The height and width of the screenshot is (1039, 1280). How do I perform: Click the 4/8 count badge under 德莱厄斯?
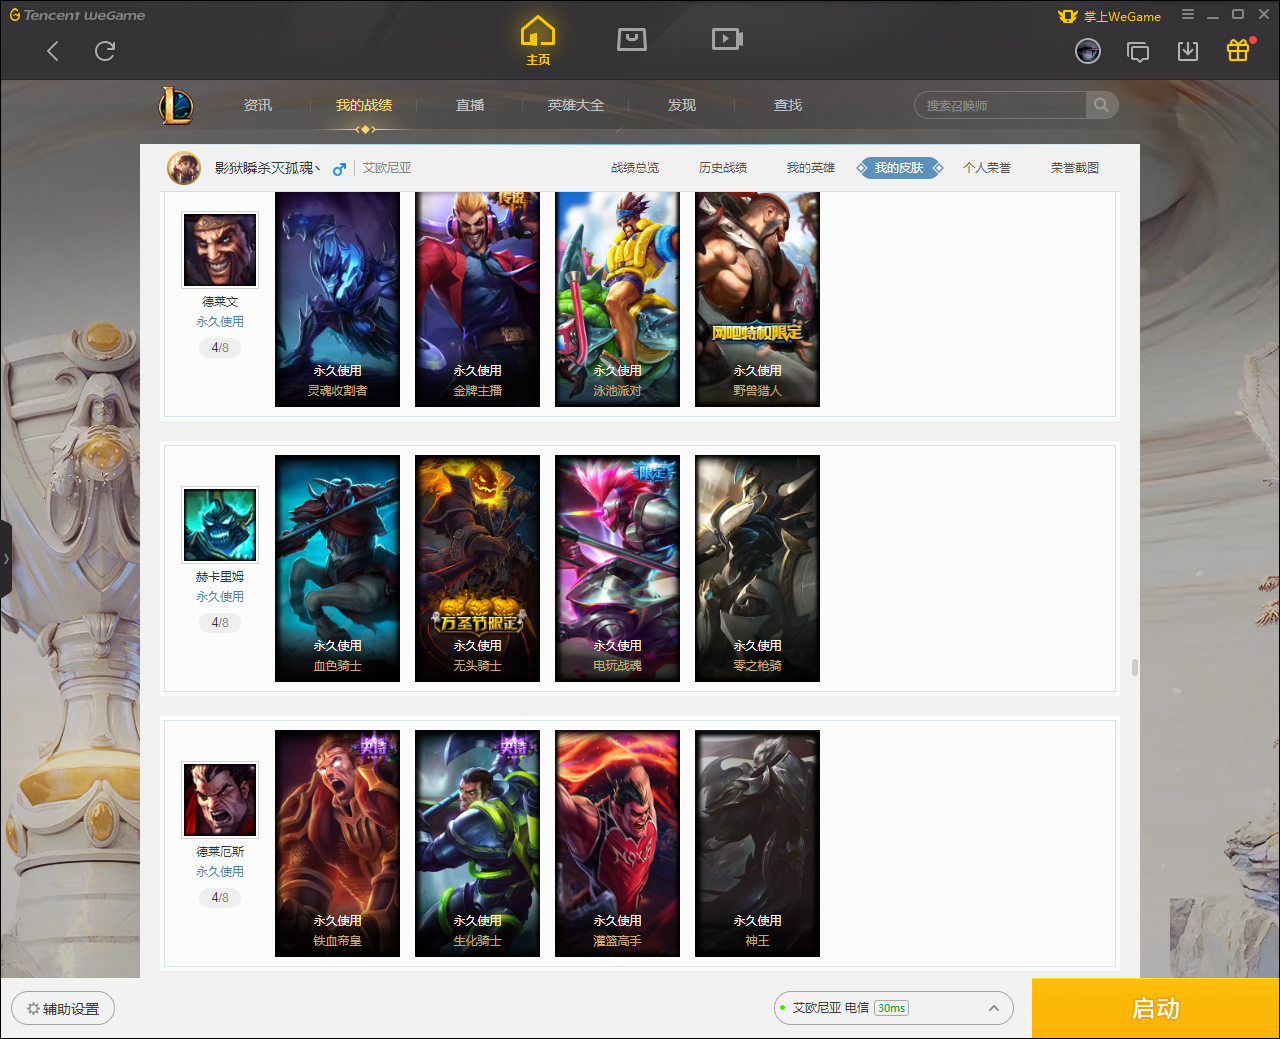pos(220,898)
